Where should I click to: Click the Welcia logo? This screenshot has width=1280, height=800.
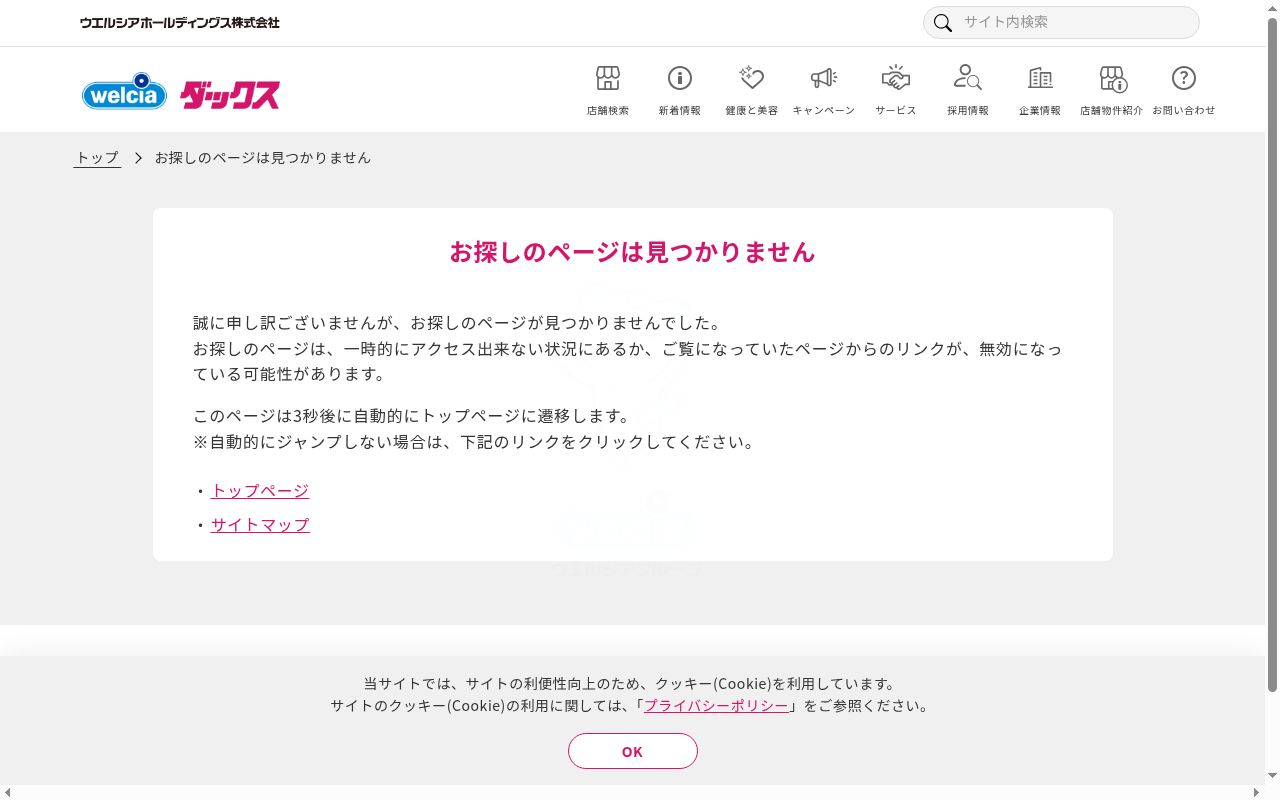click(125, 92)
